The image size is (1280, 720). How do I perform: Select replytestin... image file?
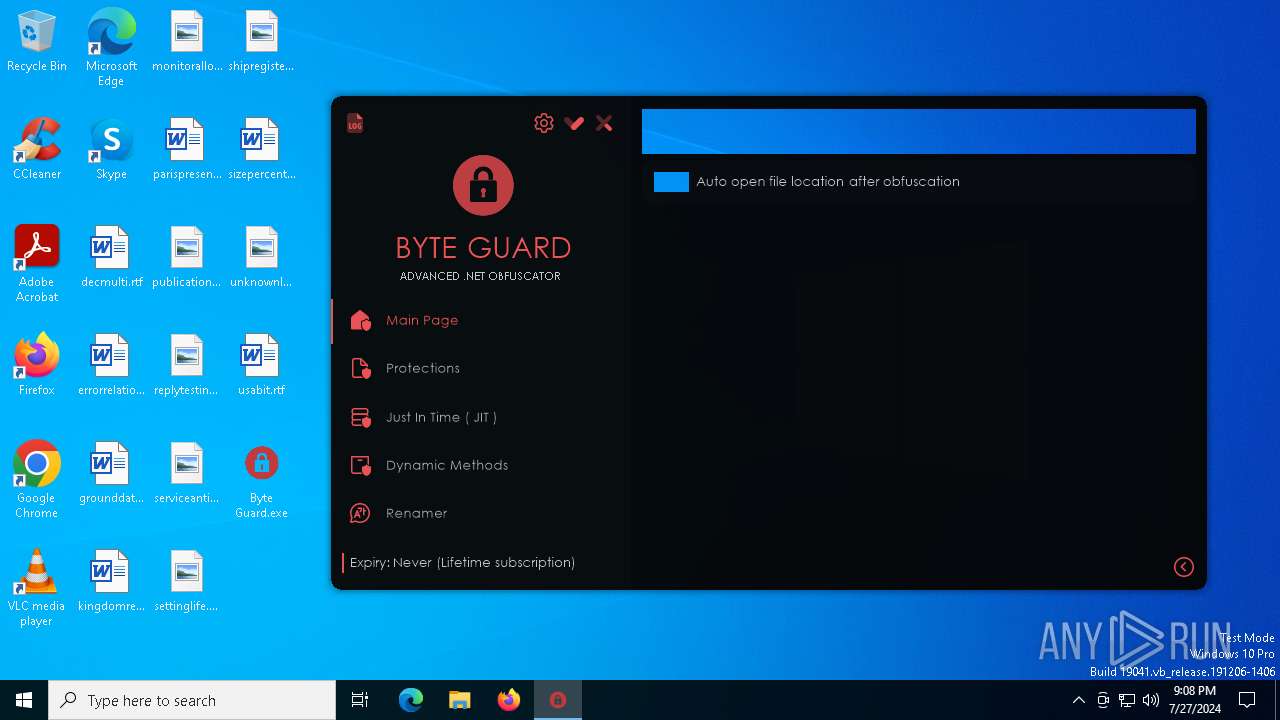click(x=187, y=366)
